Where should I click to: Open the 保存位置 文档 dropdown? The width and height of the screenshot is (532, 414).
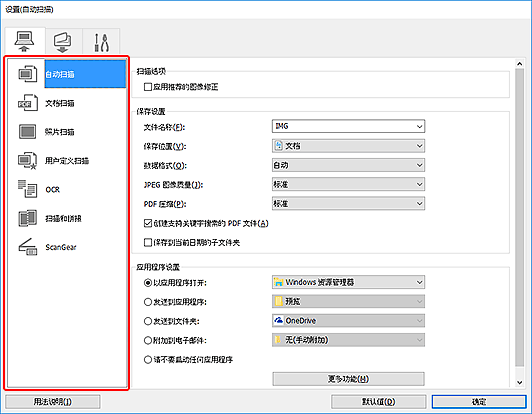click(348, 146)
